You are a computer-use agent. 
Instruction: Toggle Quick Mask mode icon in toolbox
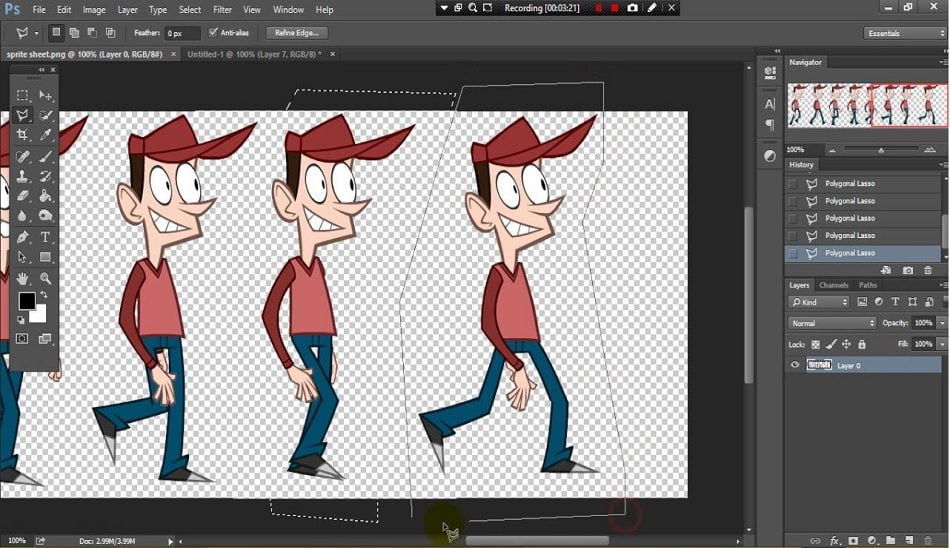click(22, 339)
